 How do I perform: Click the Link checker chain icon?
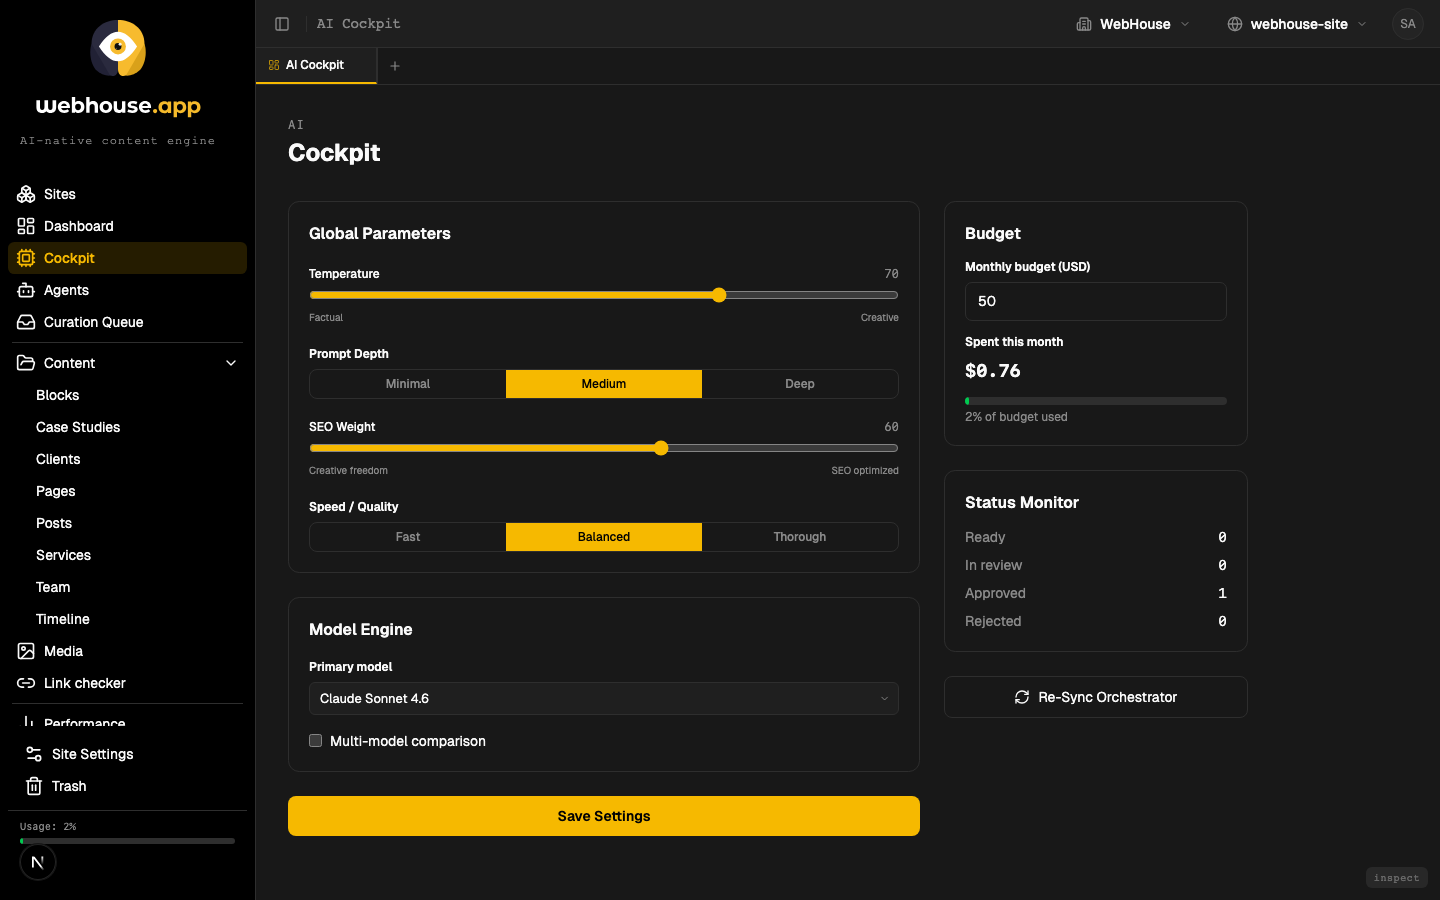pyautogui.click(x=26, y=683)
